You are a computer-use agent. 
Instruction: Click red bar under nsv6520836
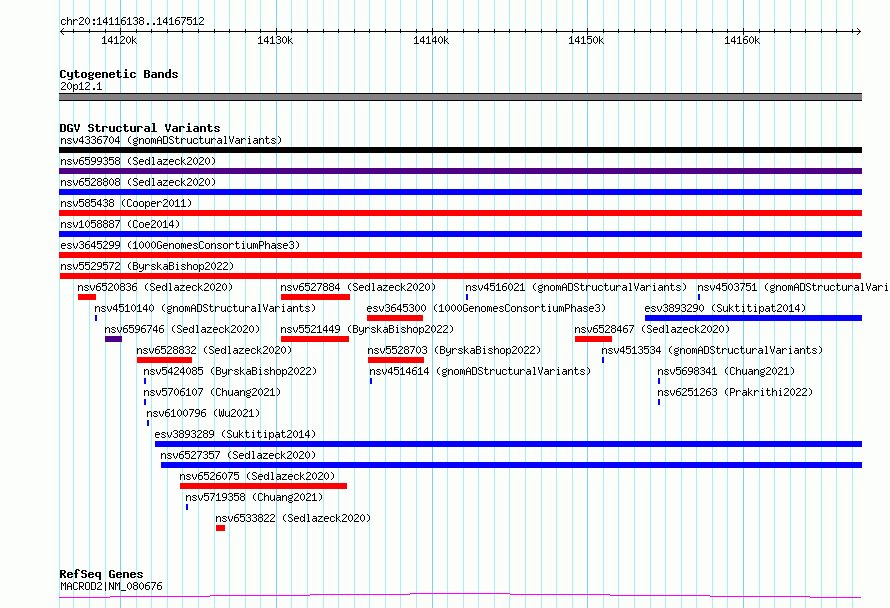(87, 297)
